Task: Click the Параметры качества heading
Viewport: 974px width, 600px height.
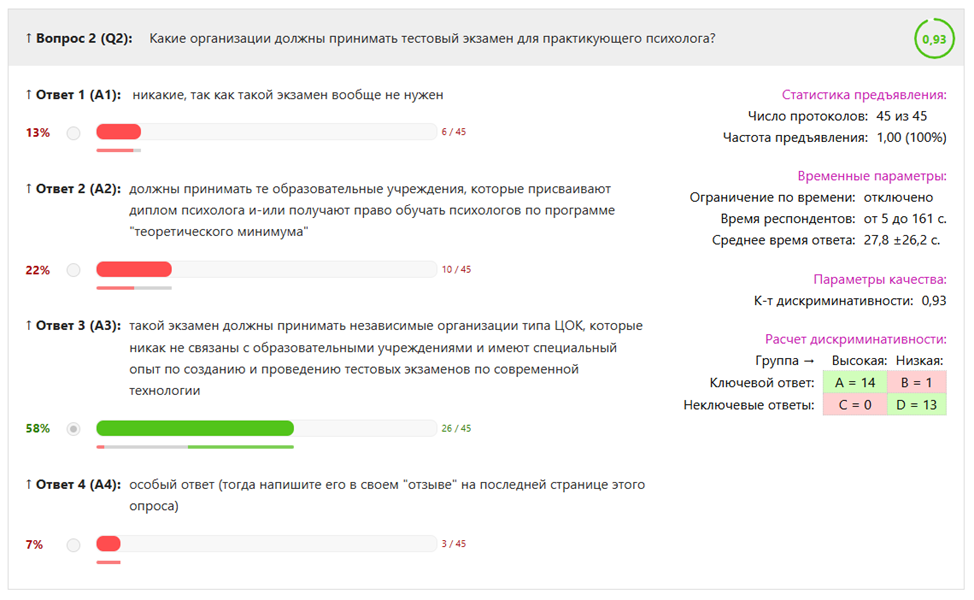Action: 880,280
